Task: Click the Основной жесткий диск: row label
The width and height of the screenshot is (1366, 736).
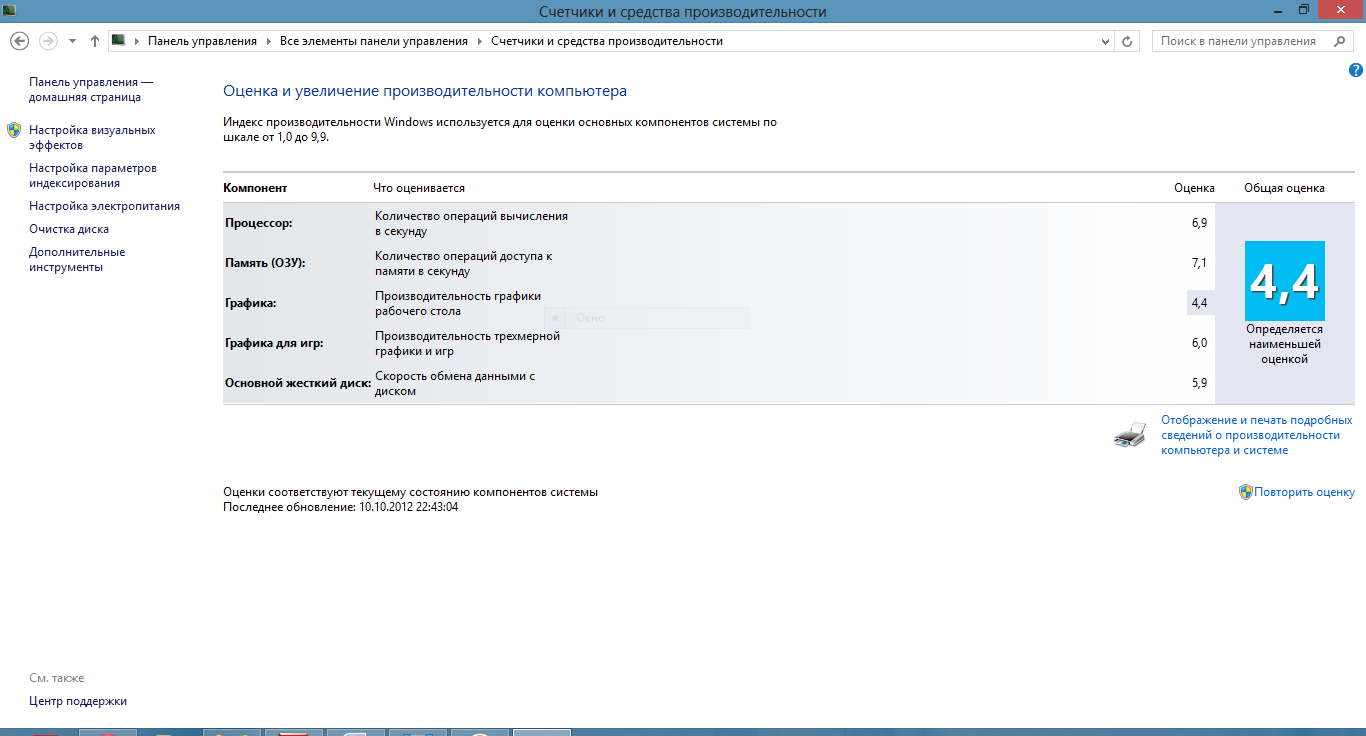Action: [298, 383]
